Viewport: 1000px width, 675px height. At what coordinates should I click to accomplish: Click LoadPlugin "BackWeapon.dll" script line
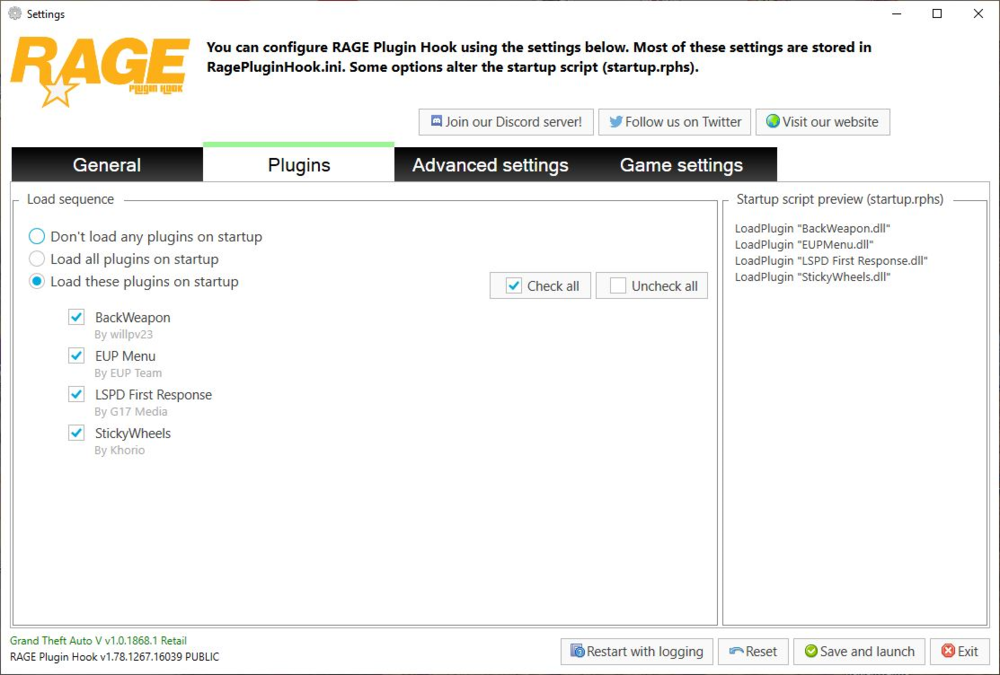[x=812, y=228]
